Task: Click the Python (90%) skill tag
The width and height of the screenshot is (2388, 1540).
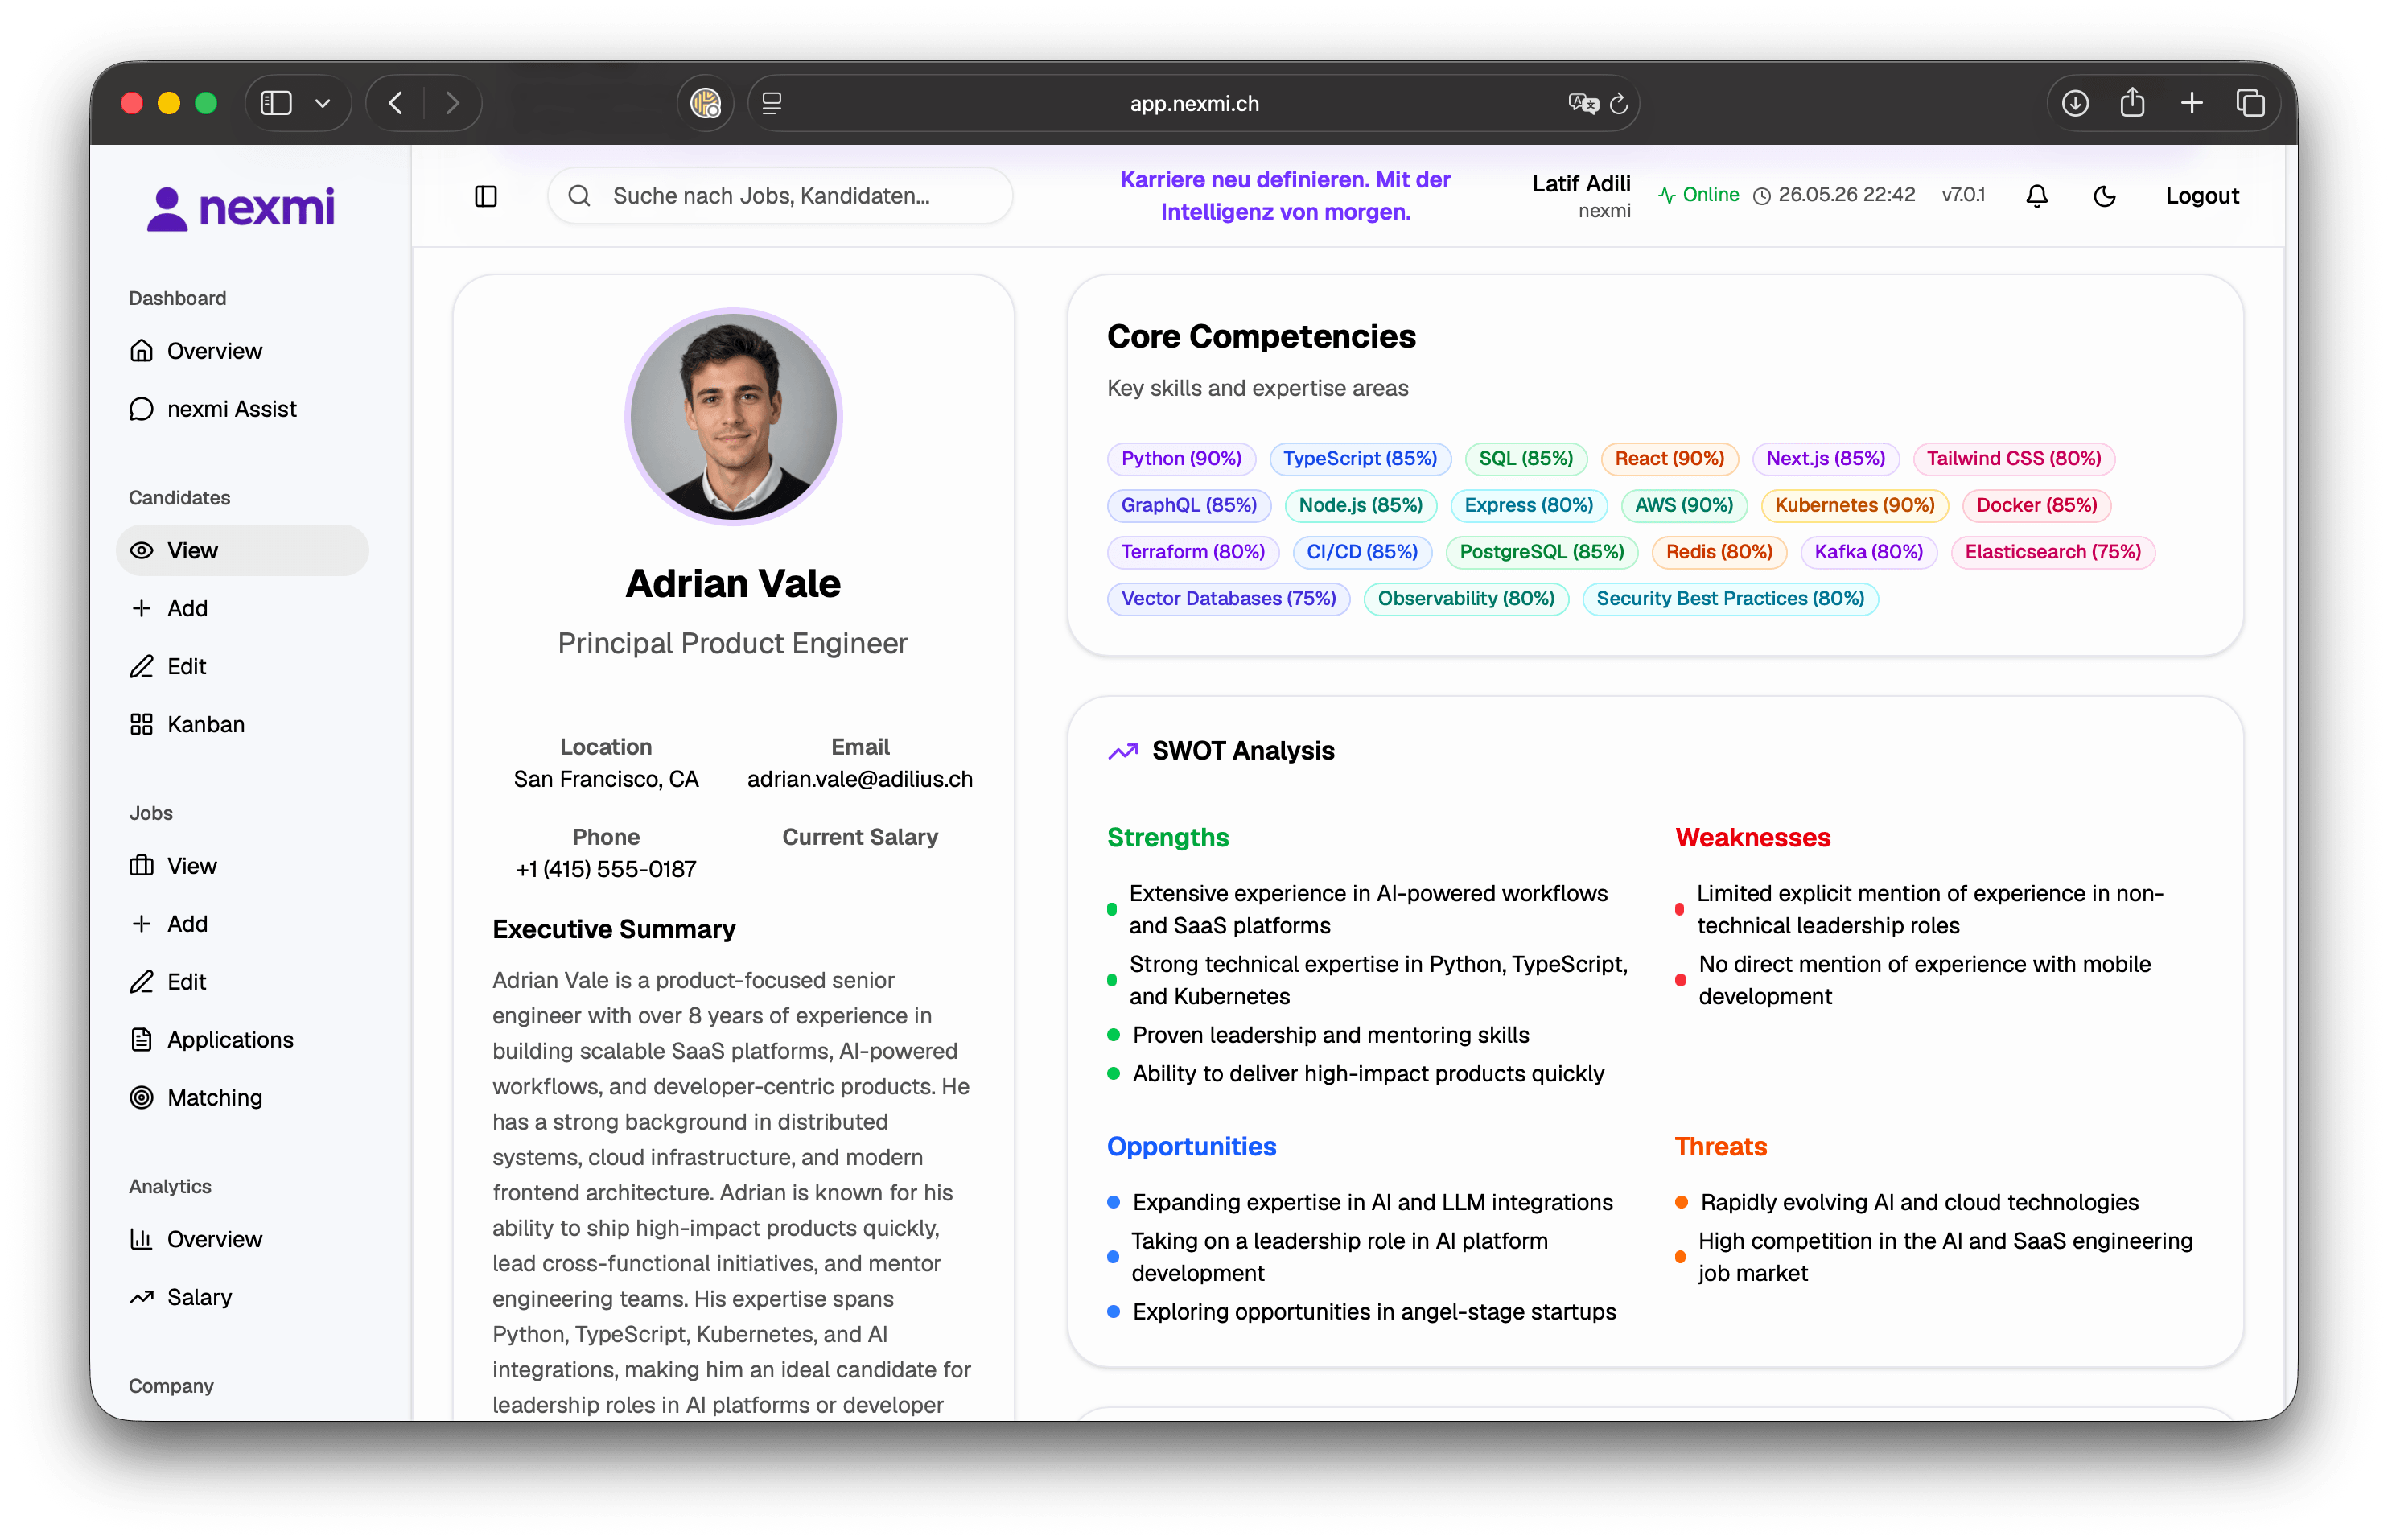Action: [1181, 458]
